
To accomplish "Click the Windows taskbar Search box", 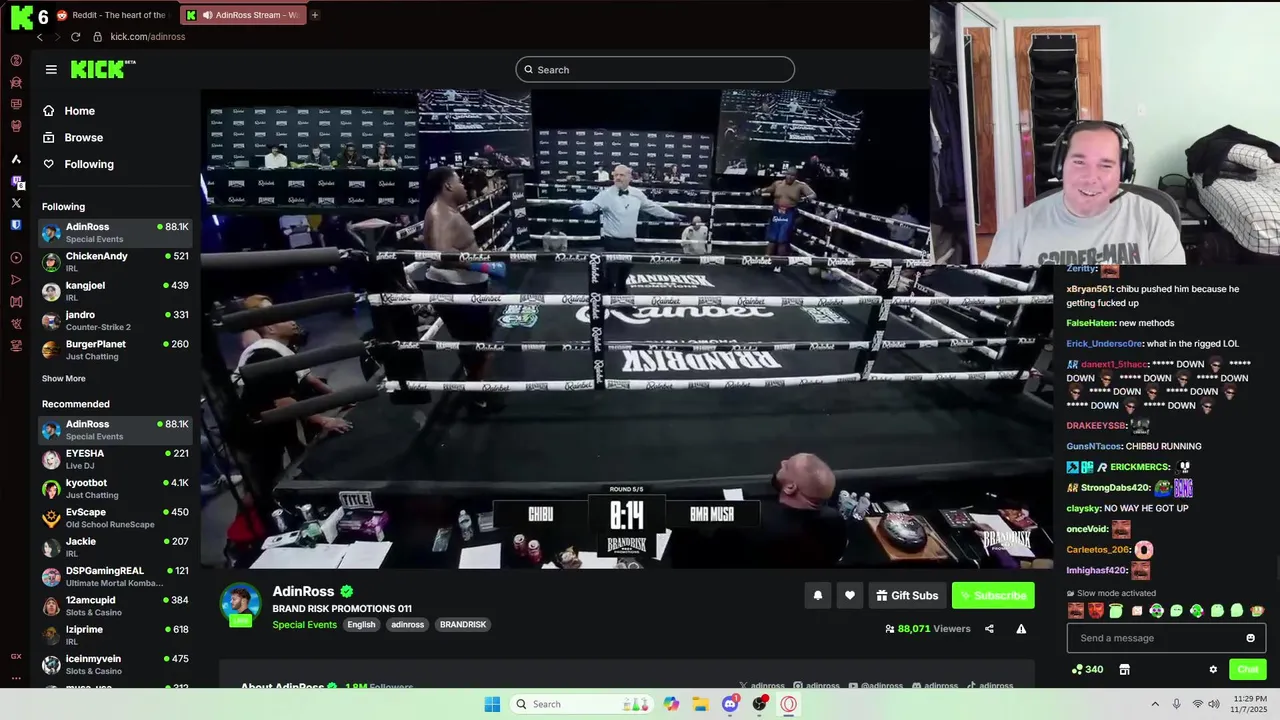I will (581, 704).
